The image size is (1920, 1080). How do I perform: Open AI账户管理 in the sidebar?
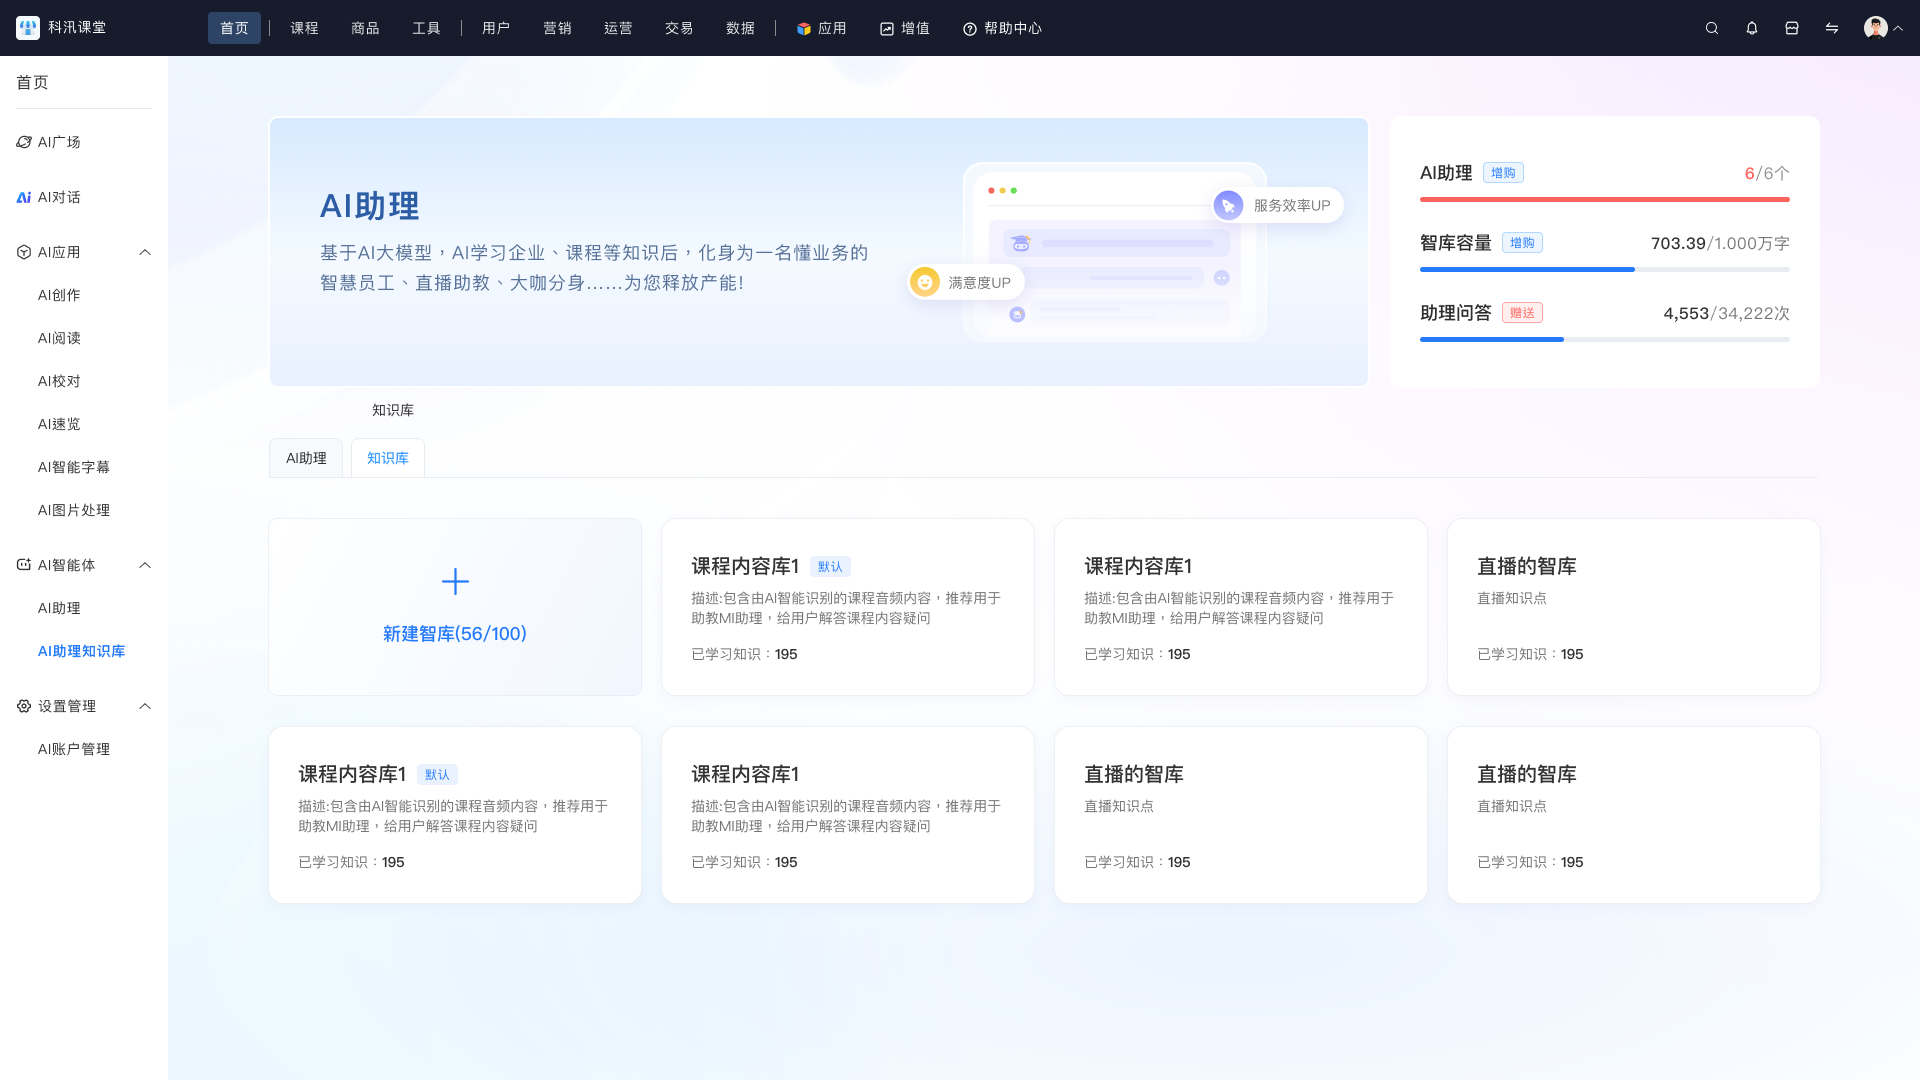[73, 748]
